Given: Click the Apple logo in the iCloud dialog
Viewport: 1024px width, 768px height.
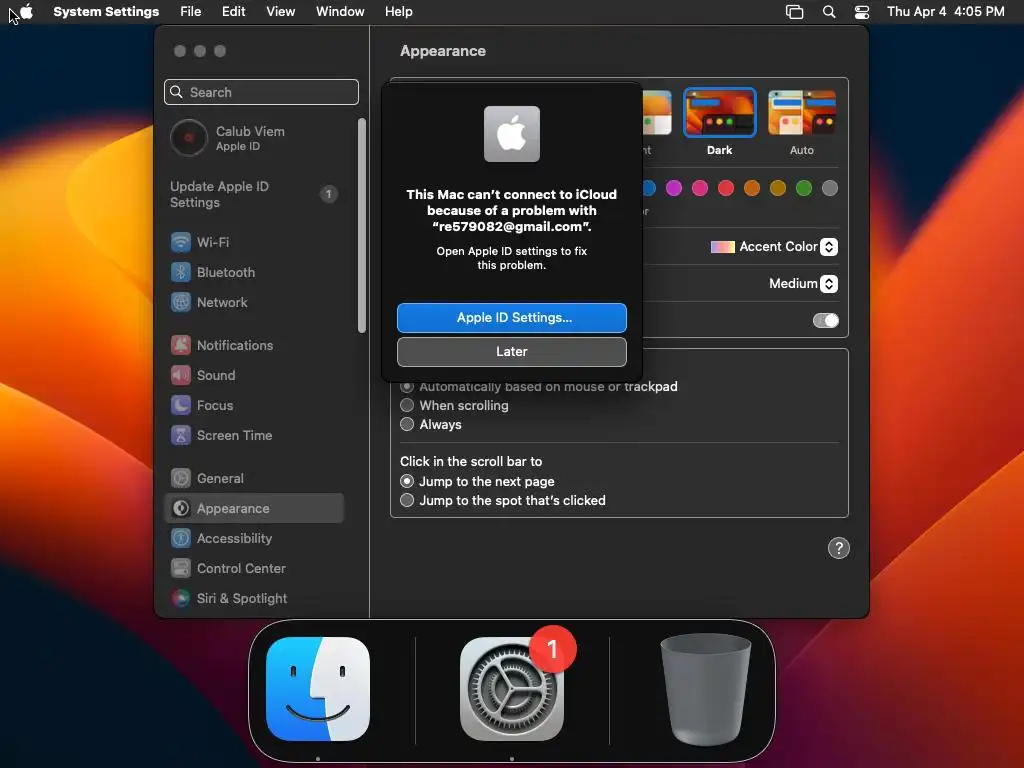Looking at the screenshot, I should point(512,134).
